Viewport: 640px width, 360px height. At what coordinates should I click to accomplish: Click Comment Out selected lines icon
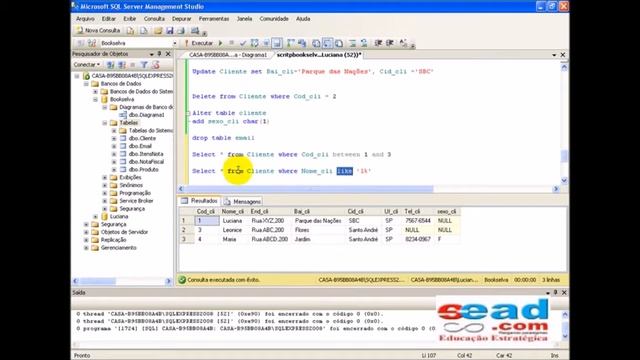pos(353,43)
